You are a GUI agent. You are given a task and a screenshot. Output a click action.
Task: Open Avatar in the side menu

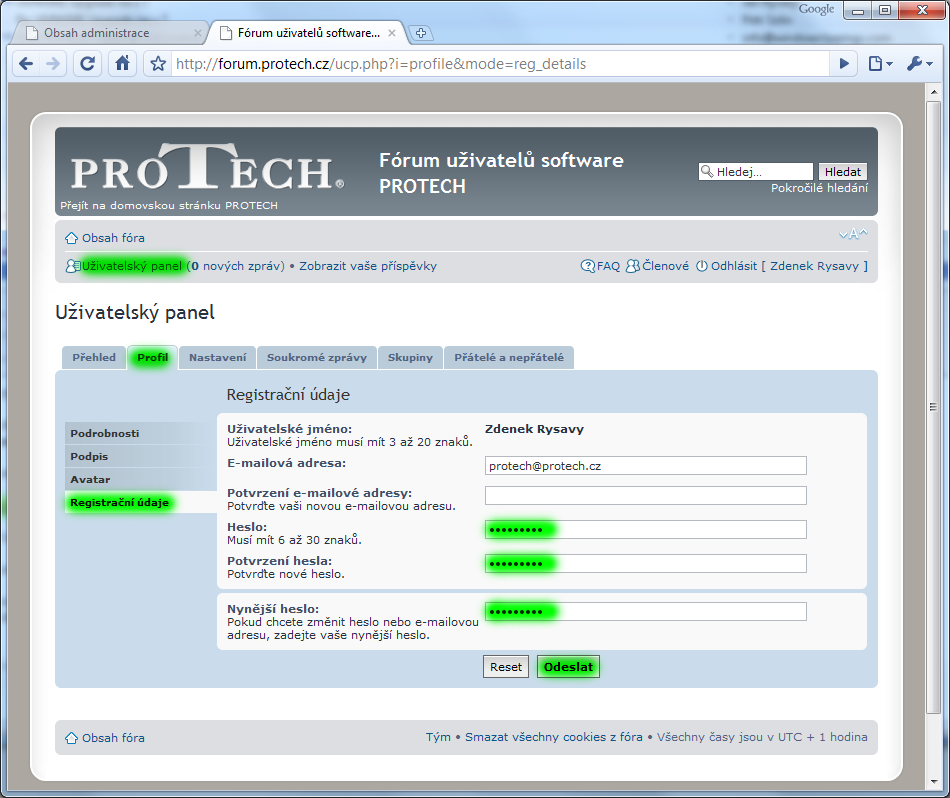[141, 479]
